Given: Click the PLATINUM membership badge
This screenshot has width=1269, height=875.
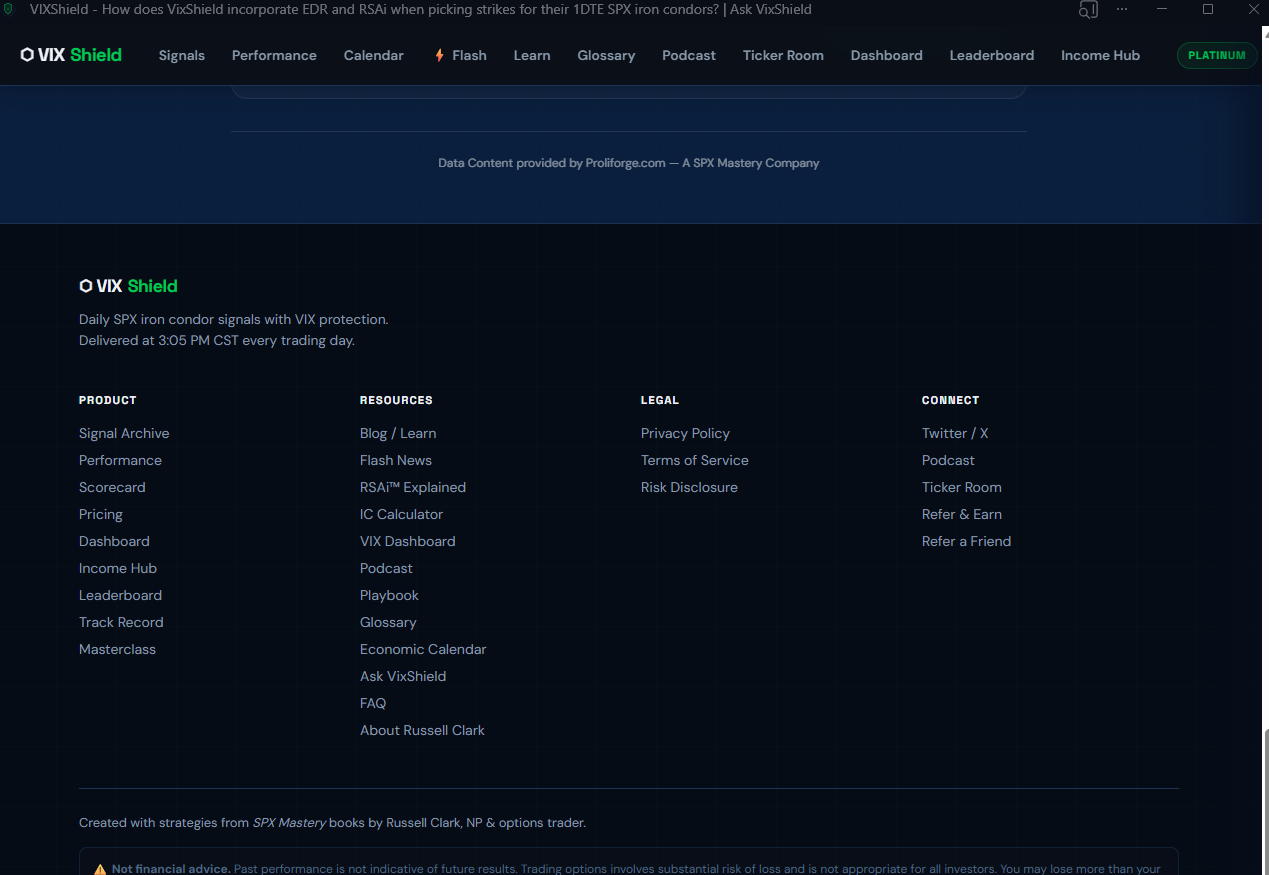Looking at the screenshot, I should coord(1217,55).
